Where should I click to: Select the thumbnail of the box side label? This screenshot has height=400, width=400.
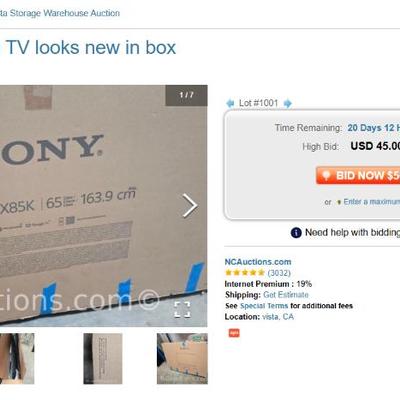(x=103, y=358)
